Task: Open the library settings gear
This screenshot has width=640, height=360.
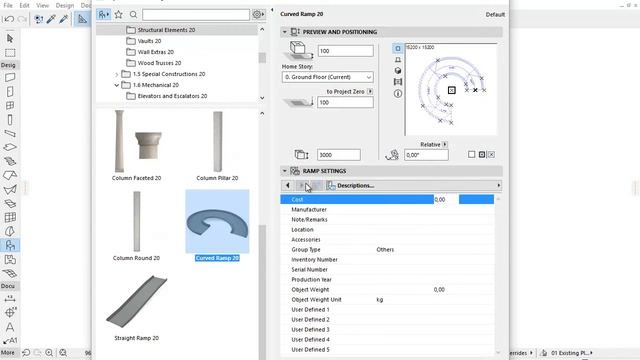Action: tap(258, 15)
